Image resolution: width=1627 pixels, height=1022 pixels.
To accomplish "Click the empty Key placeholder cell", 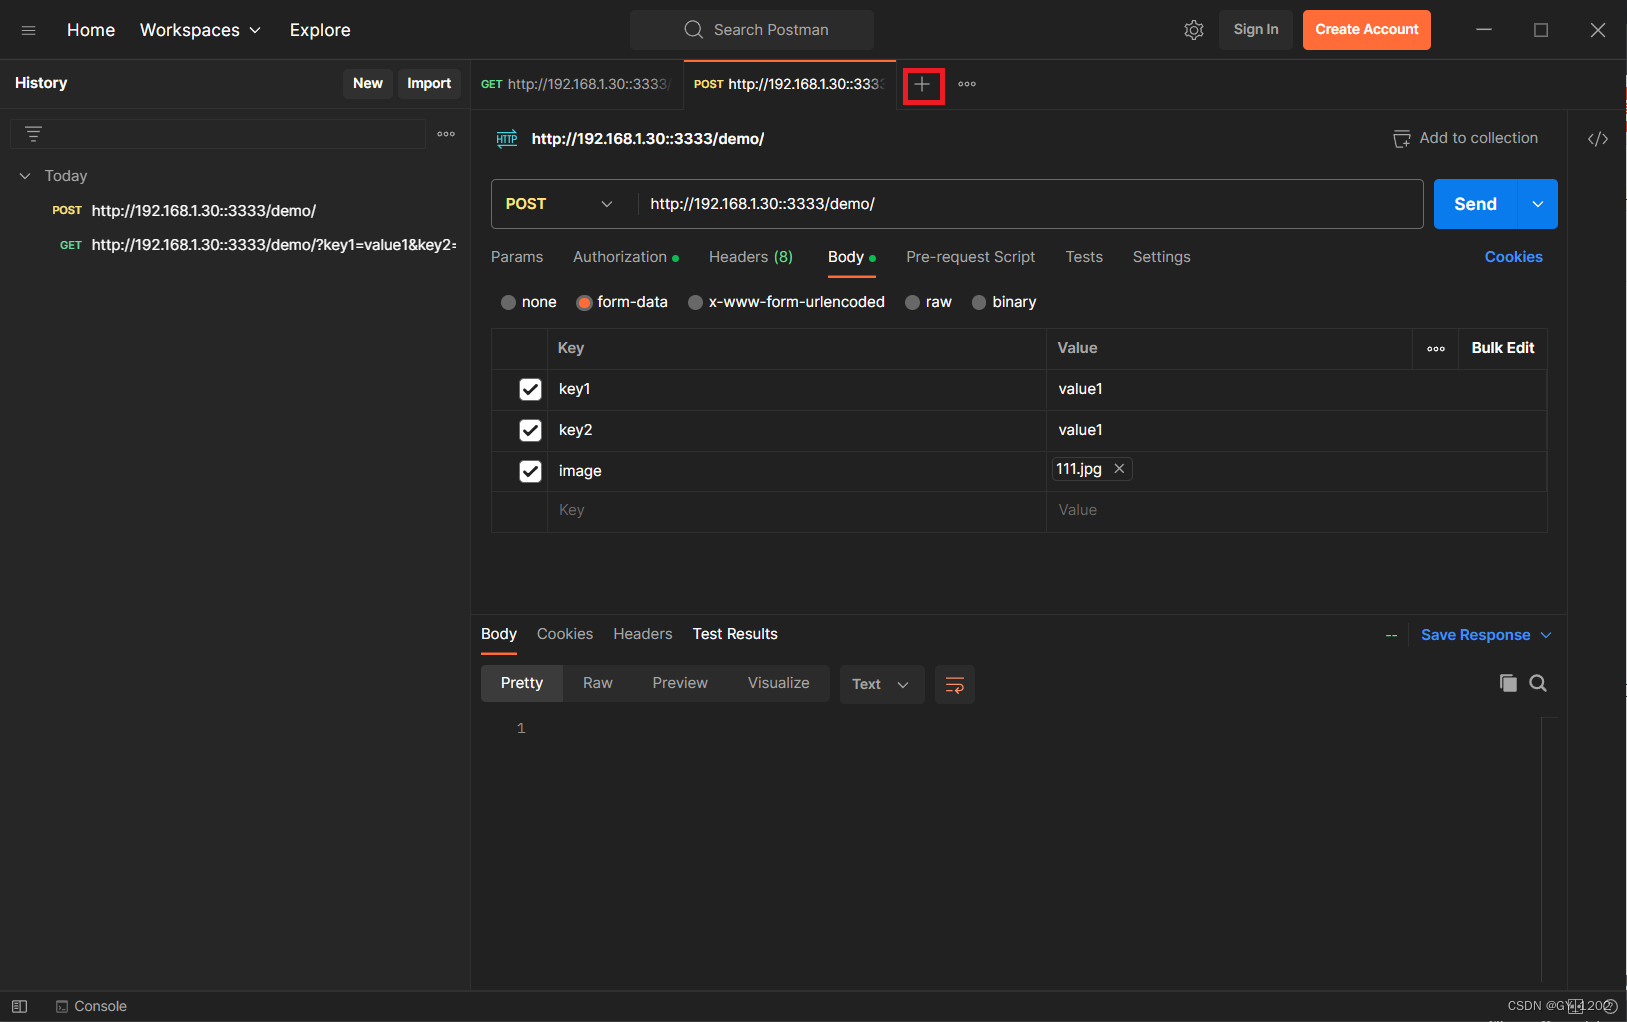I will (x=796, y=511).
